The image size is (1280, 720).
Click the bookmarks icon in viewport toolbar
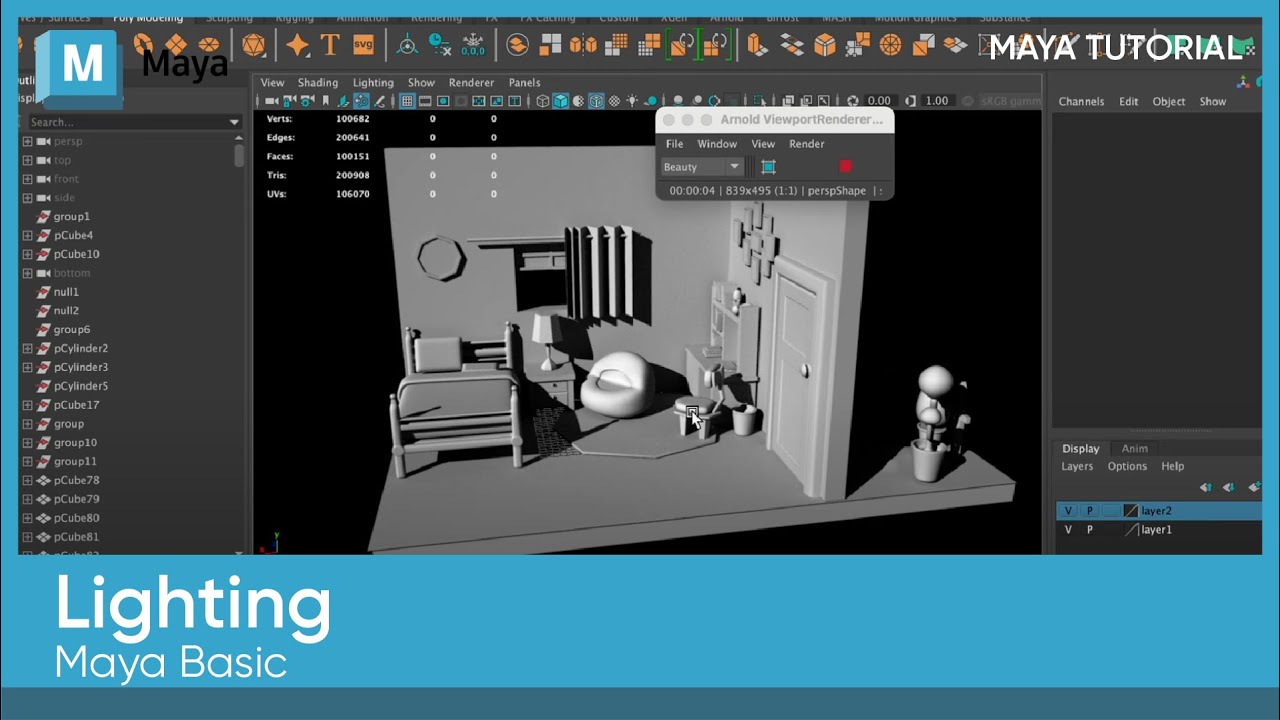click(325, 101)
